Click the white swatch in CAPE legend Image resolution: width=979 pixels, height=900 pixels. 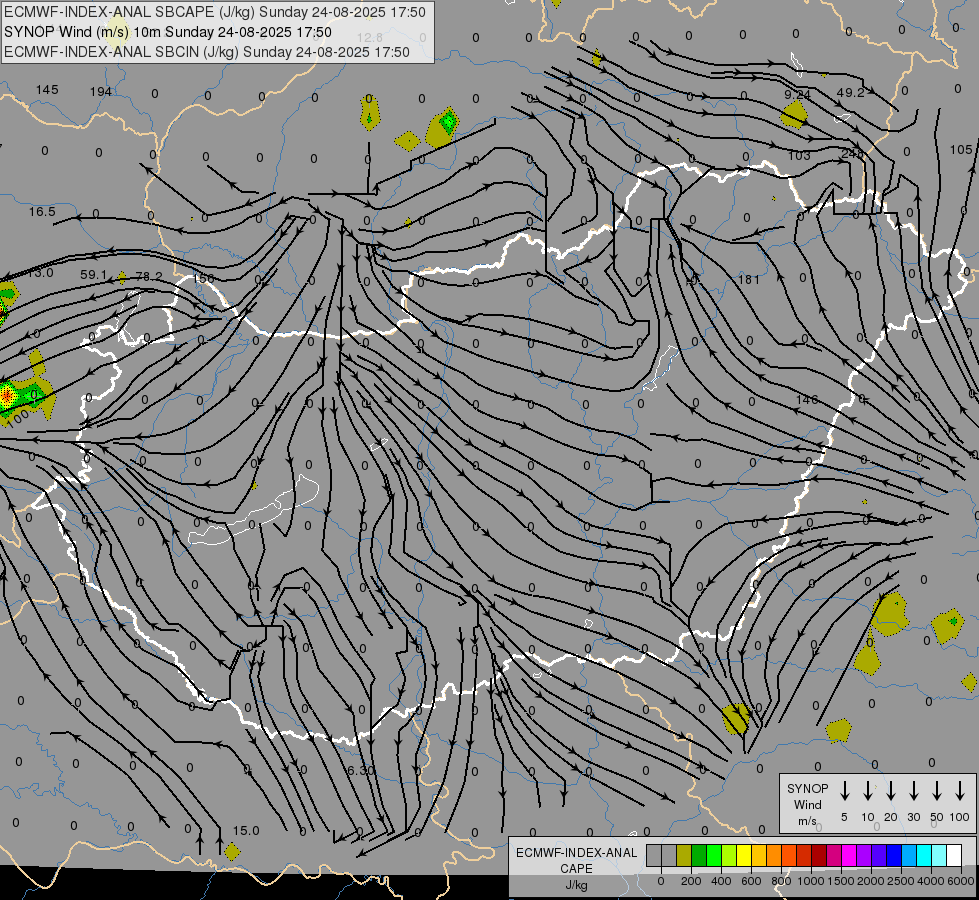tap(953, 855)
